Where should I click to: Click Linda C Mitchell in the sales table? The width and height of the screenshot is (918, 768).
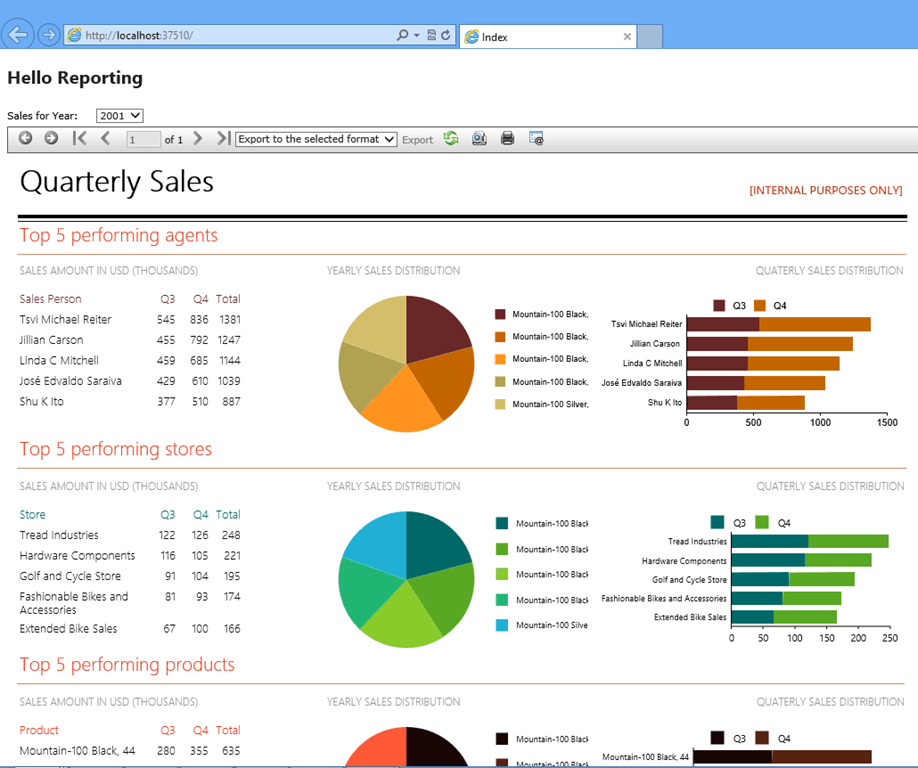pos(59,361)
